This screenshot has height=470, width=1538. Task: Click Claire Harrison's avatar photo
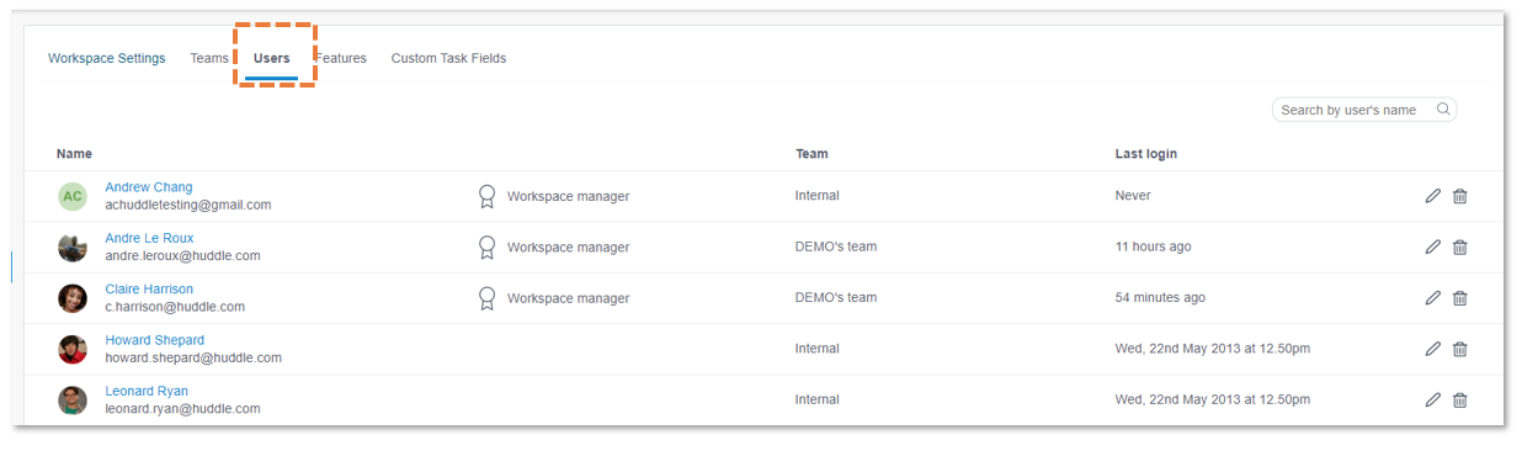(72, 298)
